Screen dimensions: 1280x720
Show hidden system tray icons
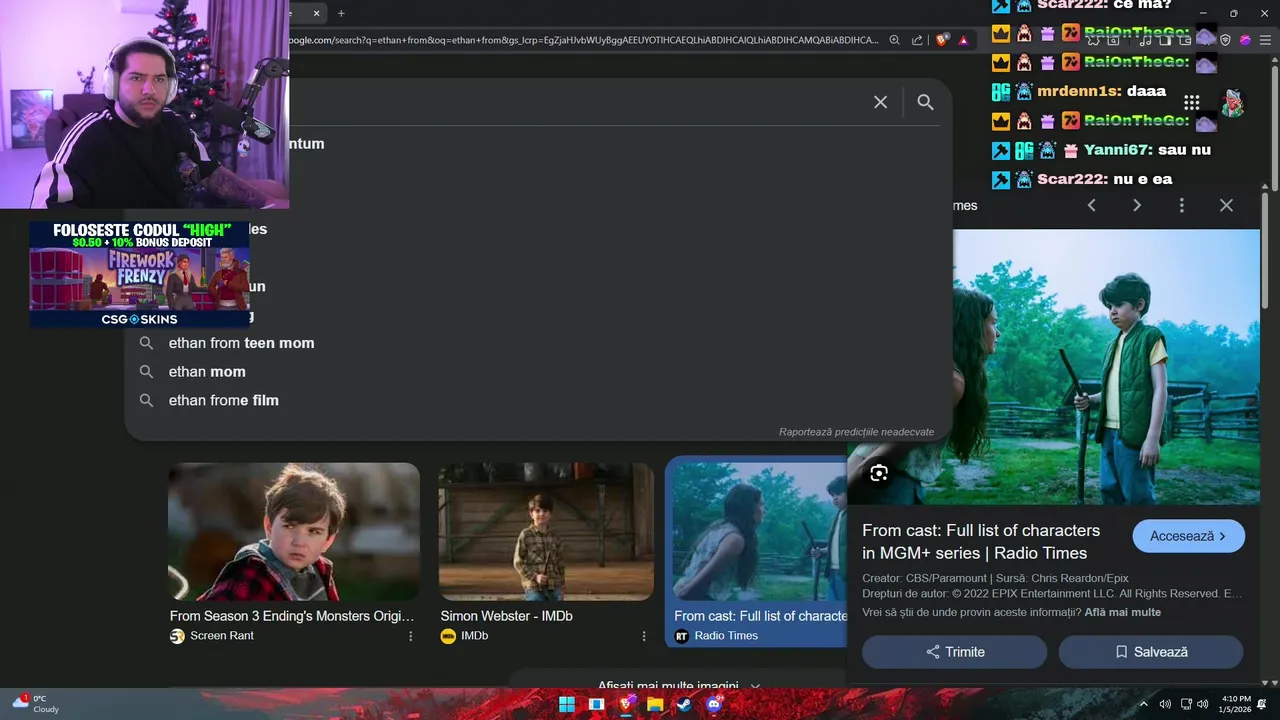[x=1144, y=704]
